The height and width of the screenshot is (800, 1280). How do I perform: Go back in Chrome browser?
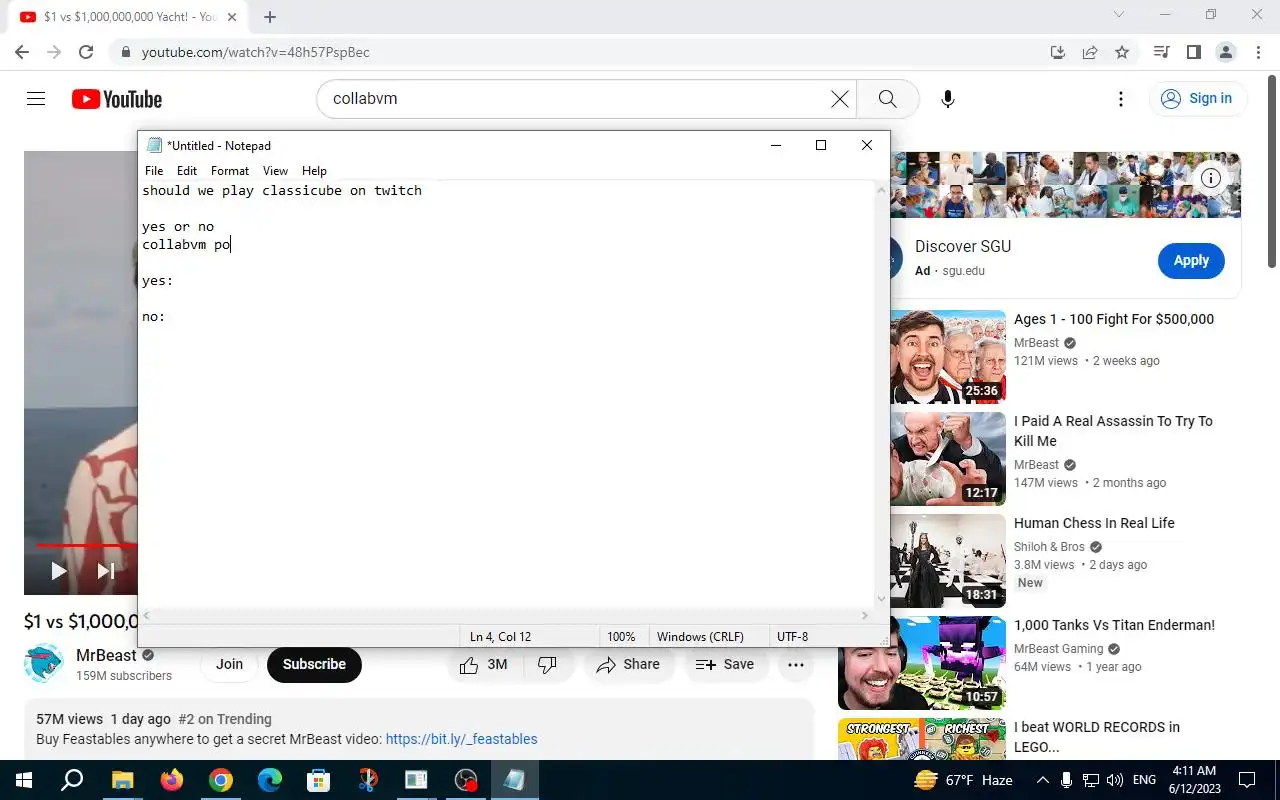pyautogui.click(x=22, y=52)
